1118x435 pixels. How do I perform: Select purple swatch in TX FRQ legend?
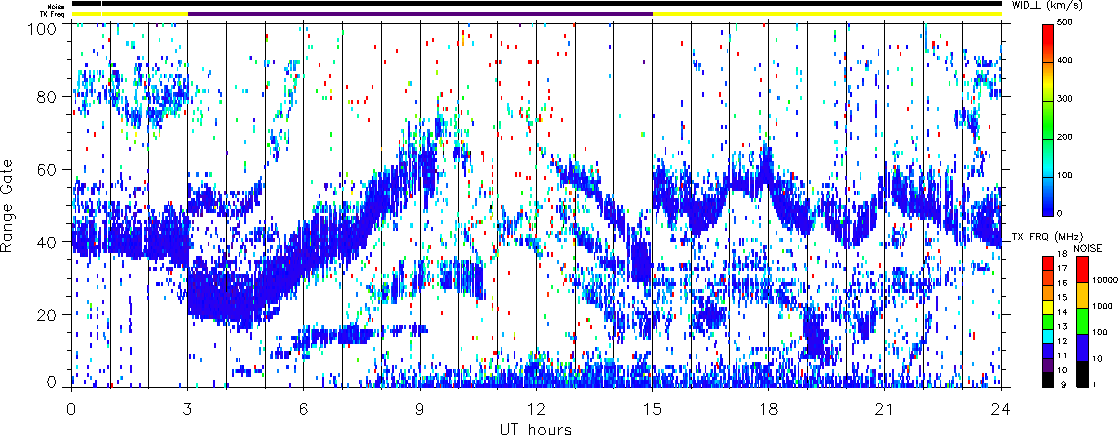tap(1048, 365)
